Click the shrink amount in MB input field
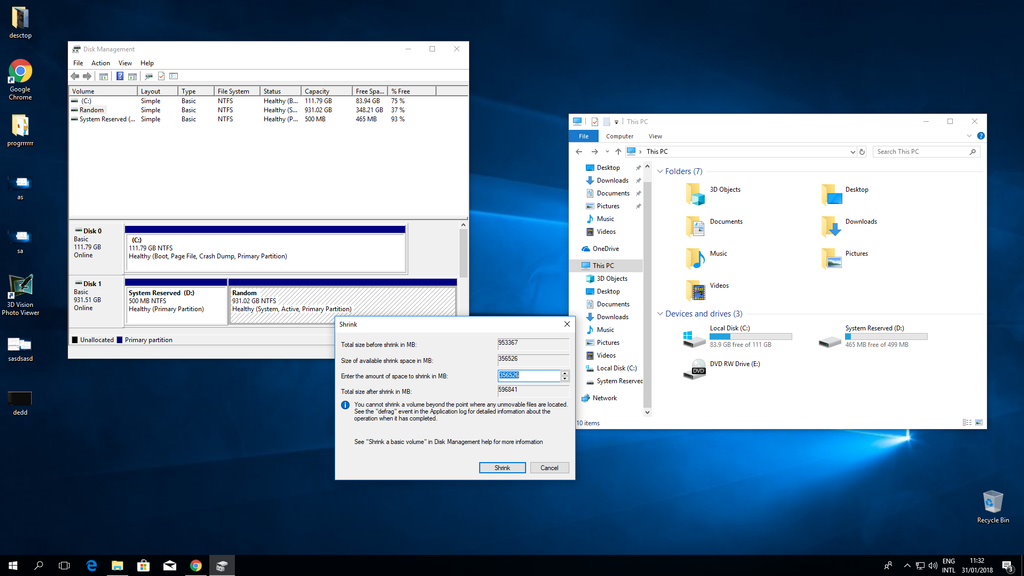The height and width of the screenshot is (576, 1024). (529, 376)
